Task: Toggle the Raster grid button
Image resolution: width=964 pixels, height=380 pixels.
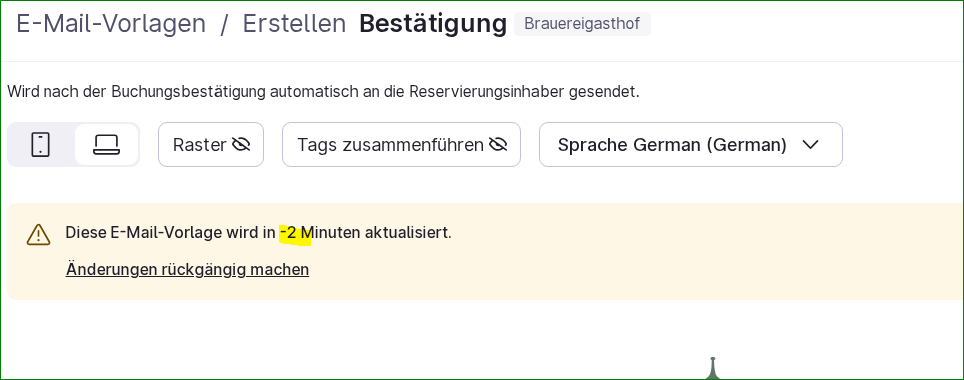Action: pos(211,144)
